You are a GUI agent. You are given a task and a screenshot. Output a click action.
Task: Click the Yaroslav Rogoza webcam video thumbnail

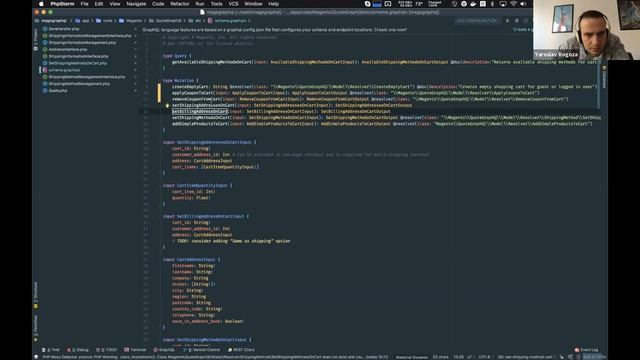click(587, 30)
